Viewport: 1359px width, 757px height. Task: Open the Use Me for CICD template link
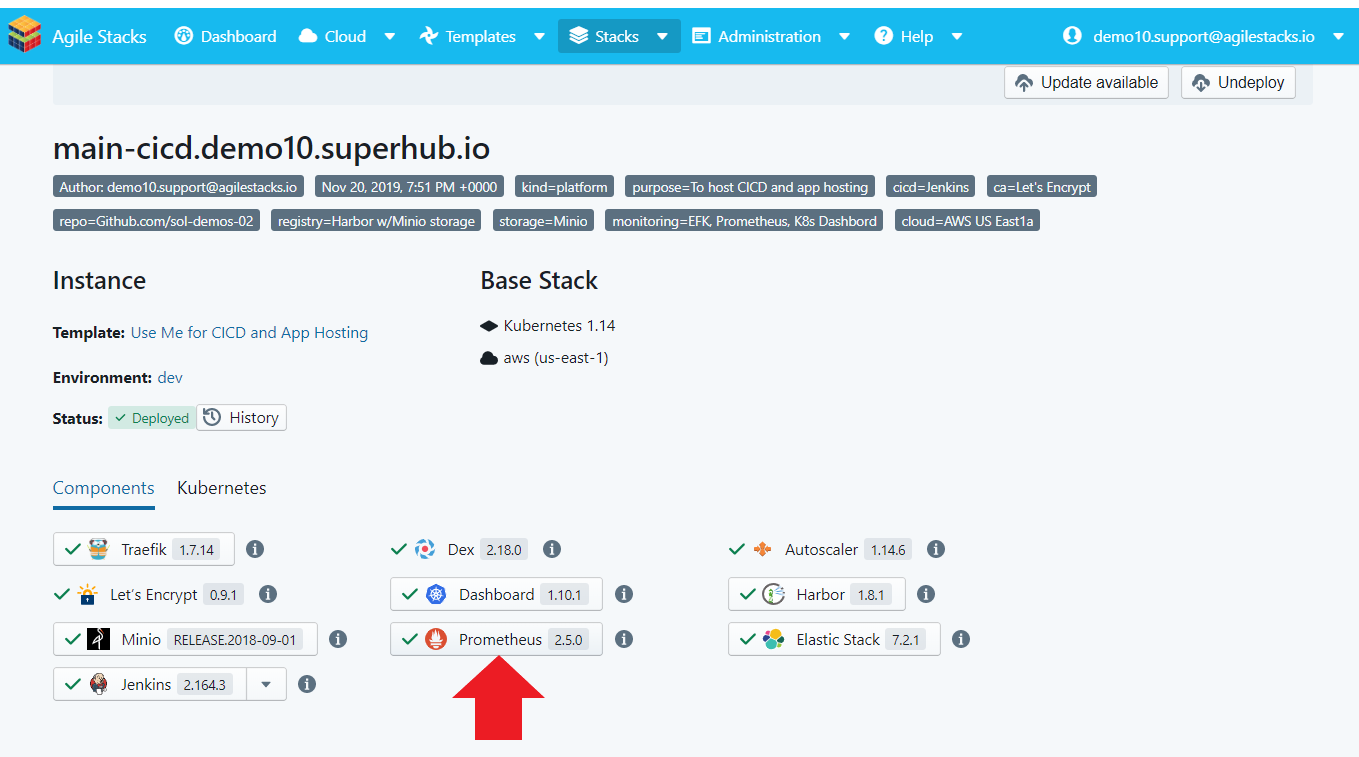pyautogui.click(x=249, y=333)
